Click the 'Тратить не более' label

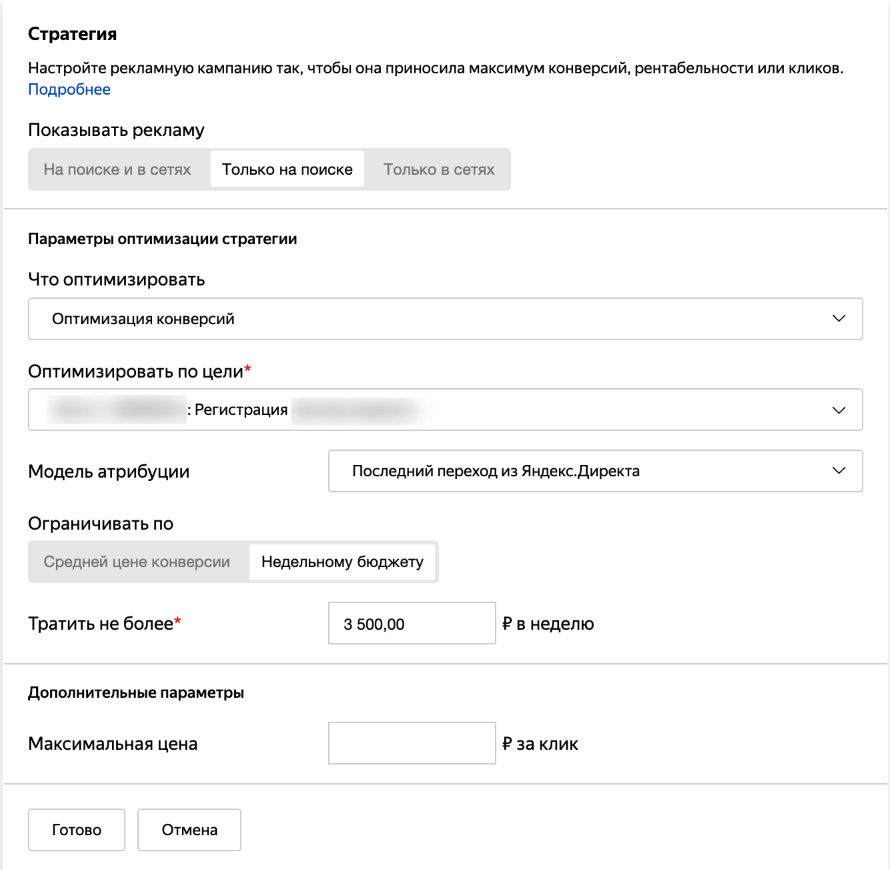point(104,625)
